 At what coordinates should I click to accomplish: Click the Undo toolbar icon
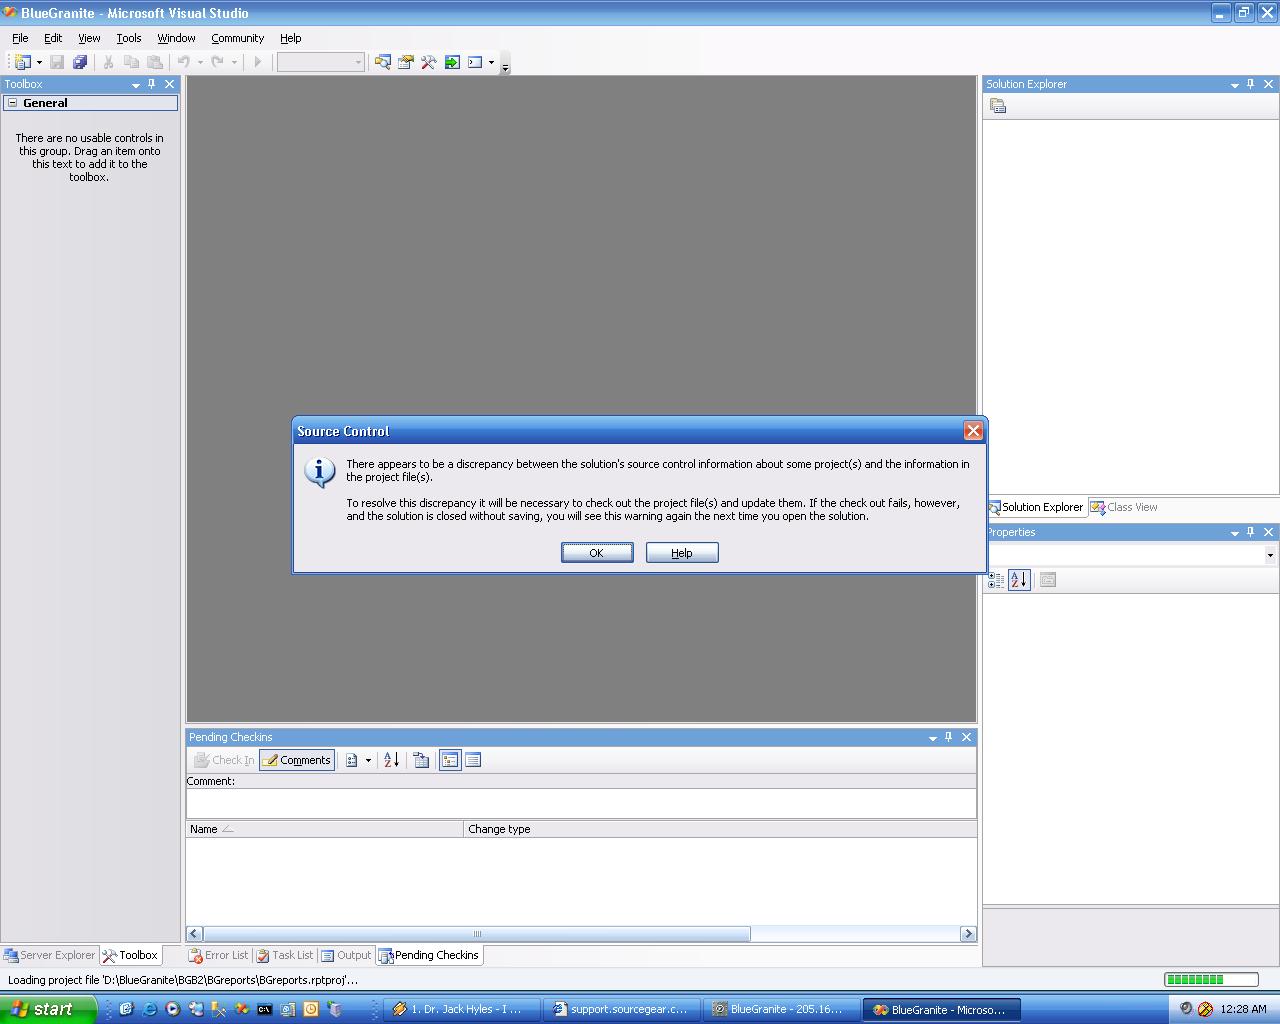point(184,62)
